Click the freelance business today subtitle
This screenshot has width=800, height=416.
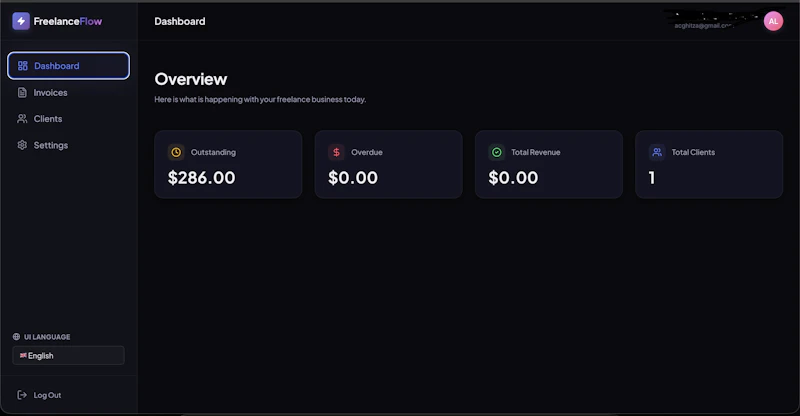[260, 100]
